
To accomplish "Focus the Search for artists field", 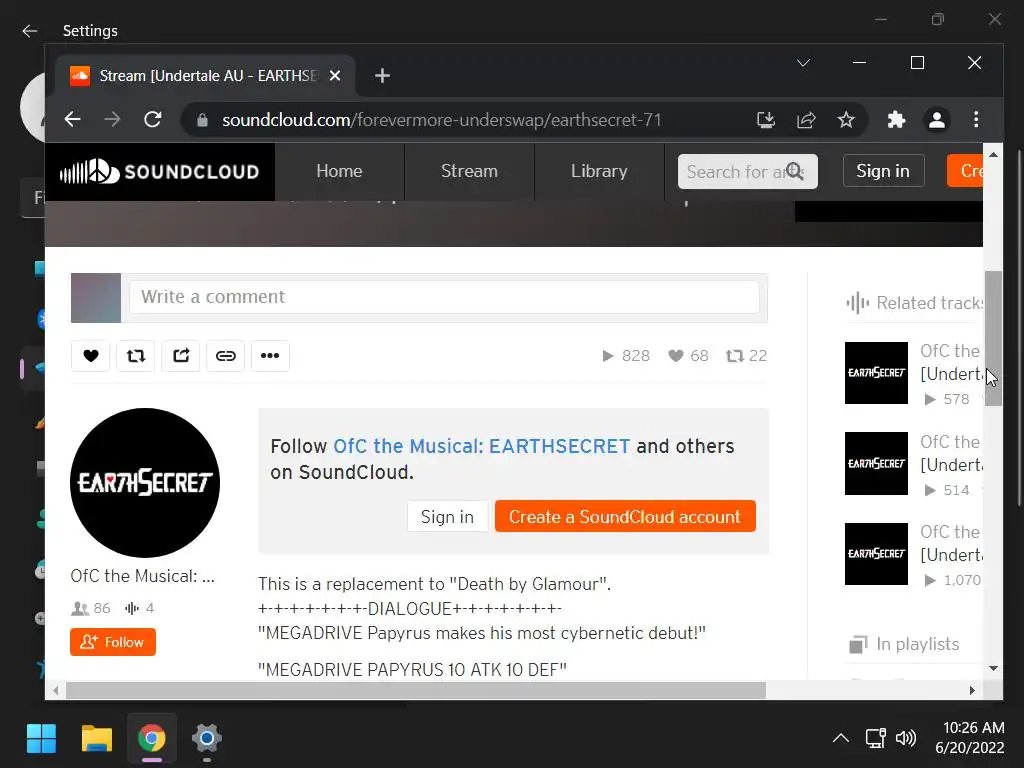I will 748,171.
